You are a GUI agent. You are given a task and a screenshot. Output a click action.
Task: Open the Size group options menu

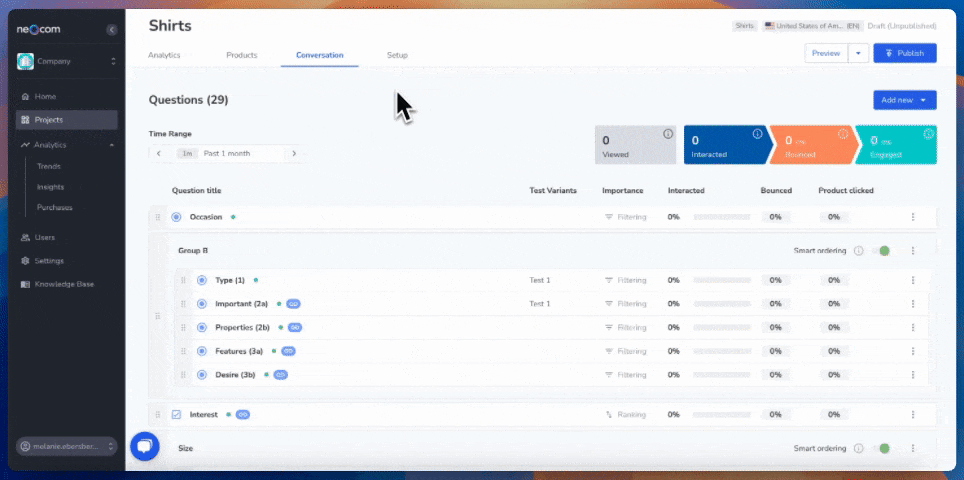tap(913, 449)
